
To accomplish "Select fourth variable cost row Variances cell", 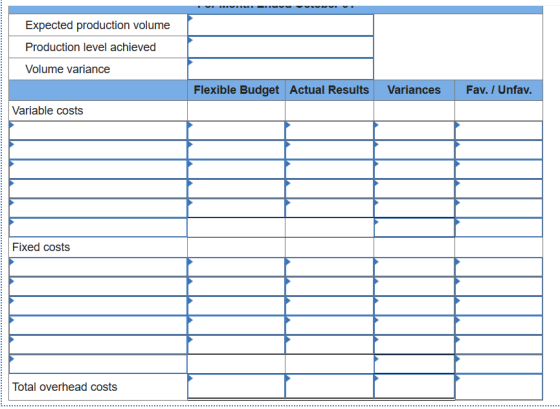I will [x=414, y=189].
